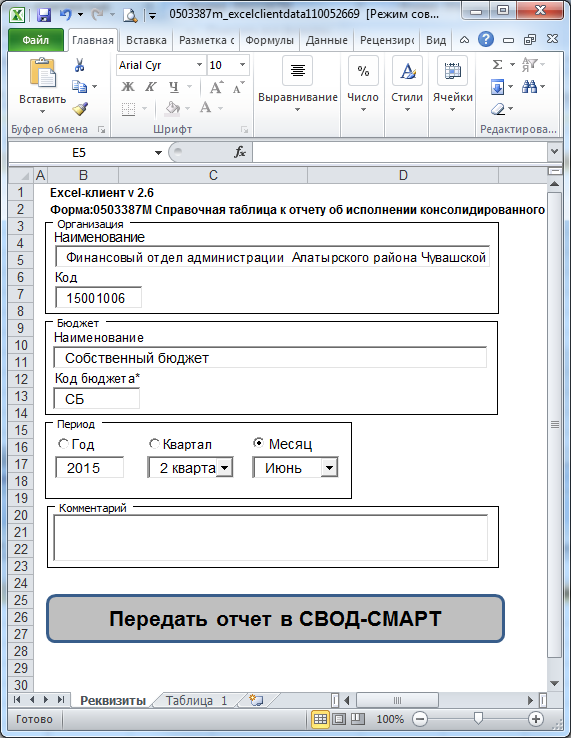The height and width of the screenshot is (738, 571).
Task: Click the Insert Function fx icon
Action: coord(240,152)
